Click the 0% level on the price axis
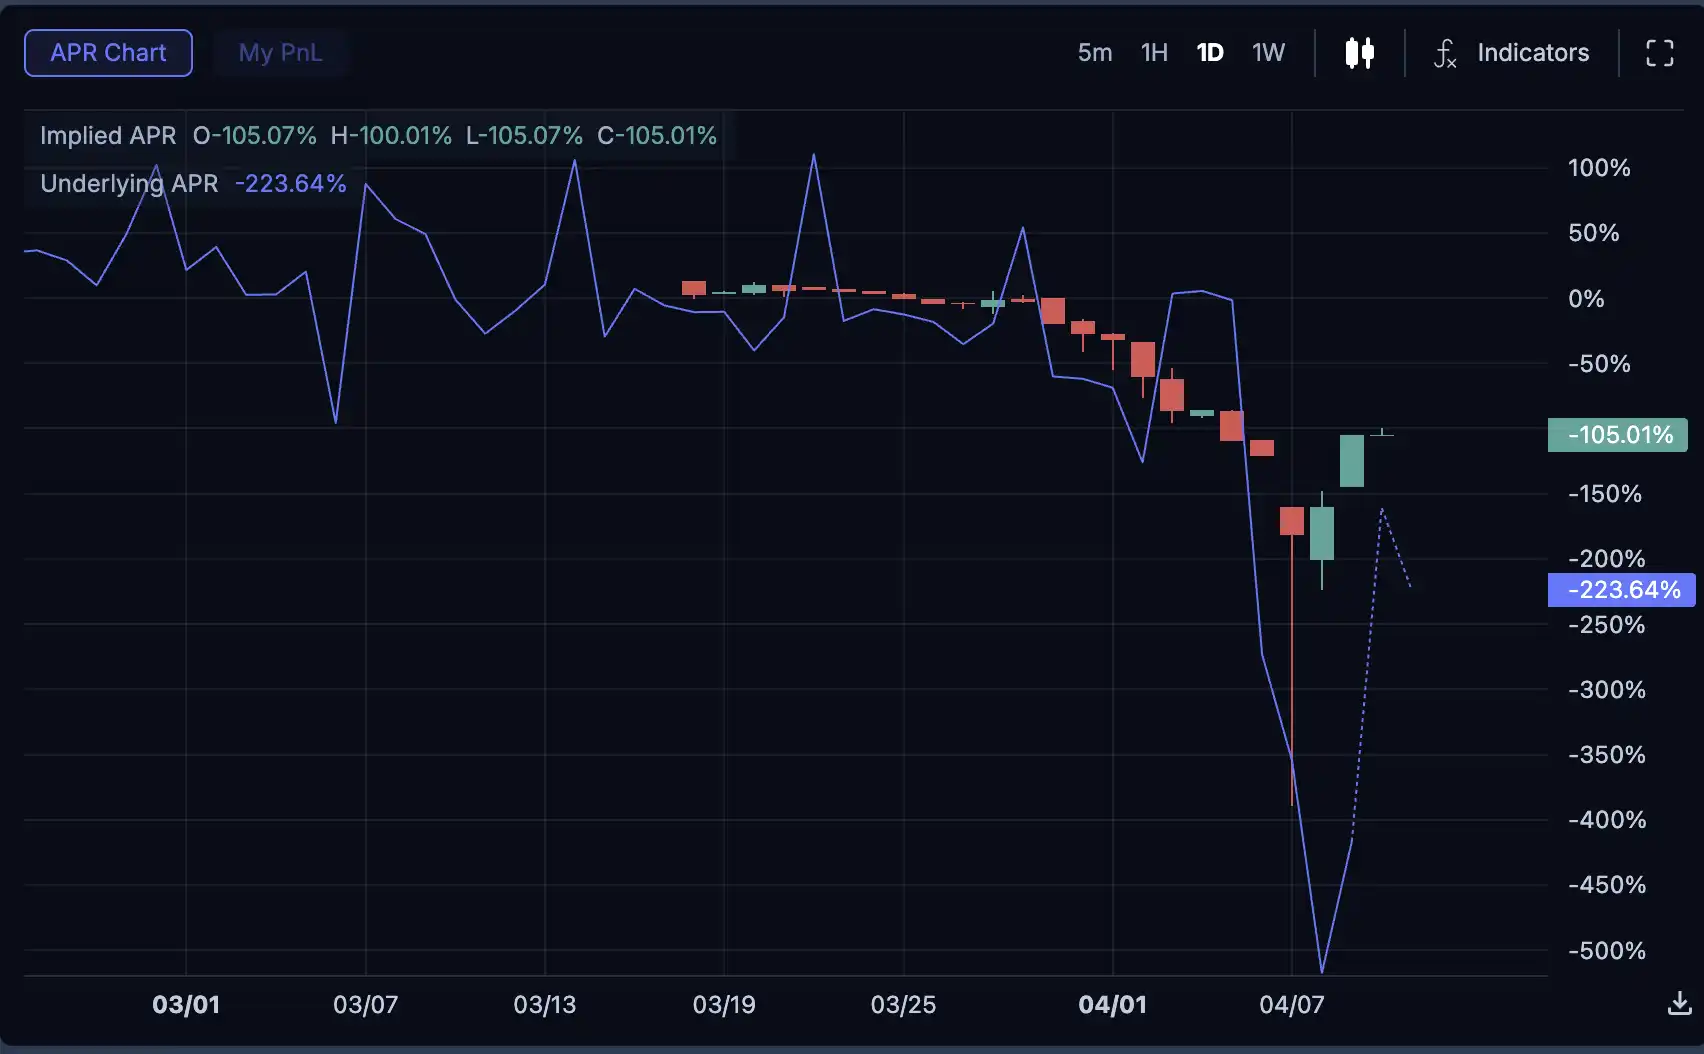This screenshot has height=1054, width=1704. point(1586,299)
